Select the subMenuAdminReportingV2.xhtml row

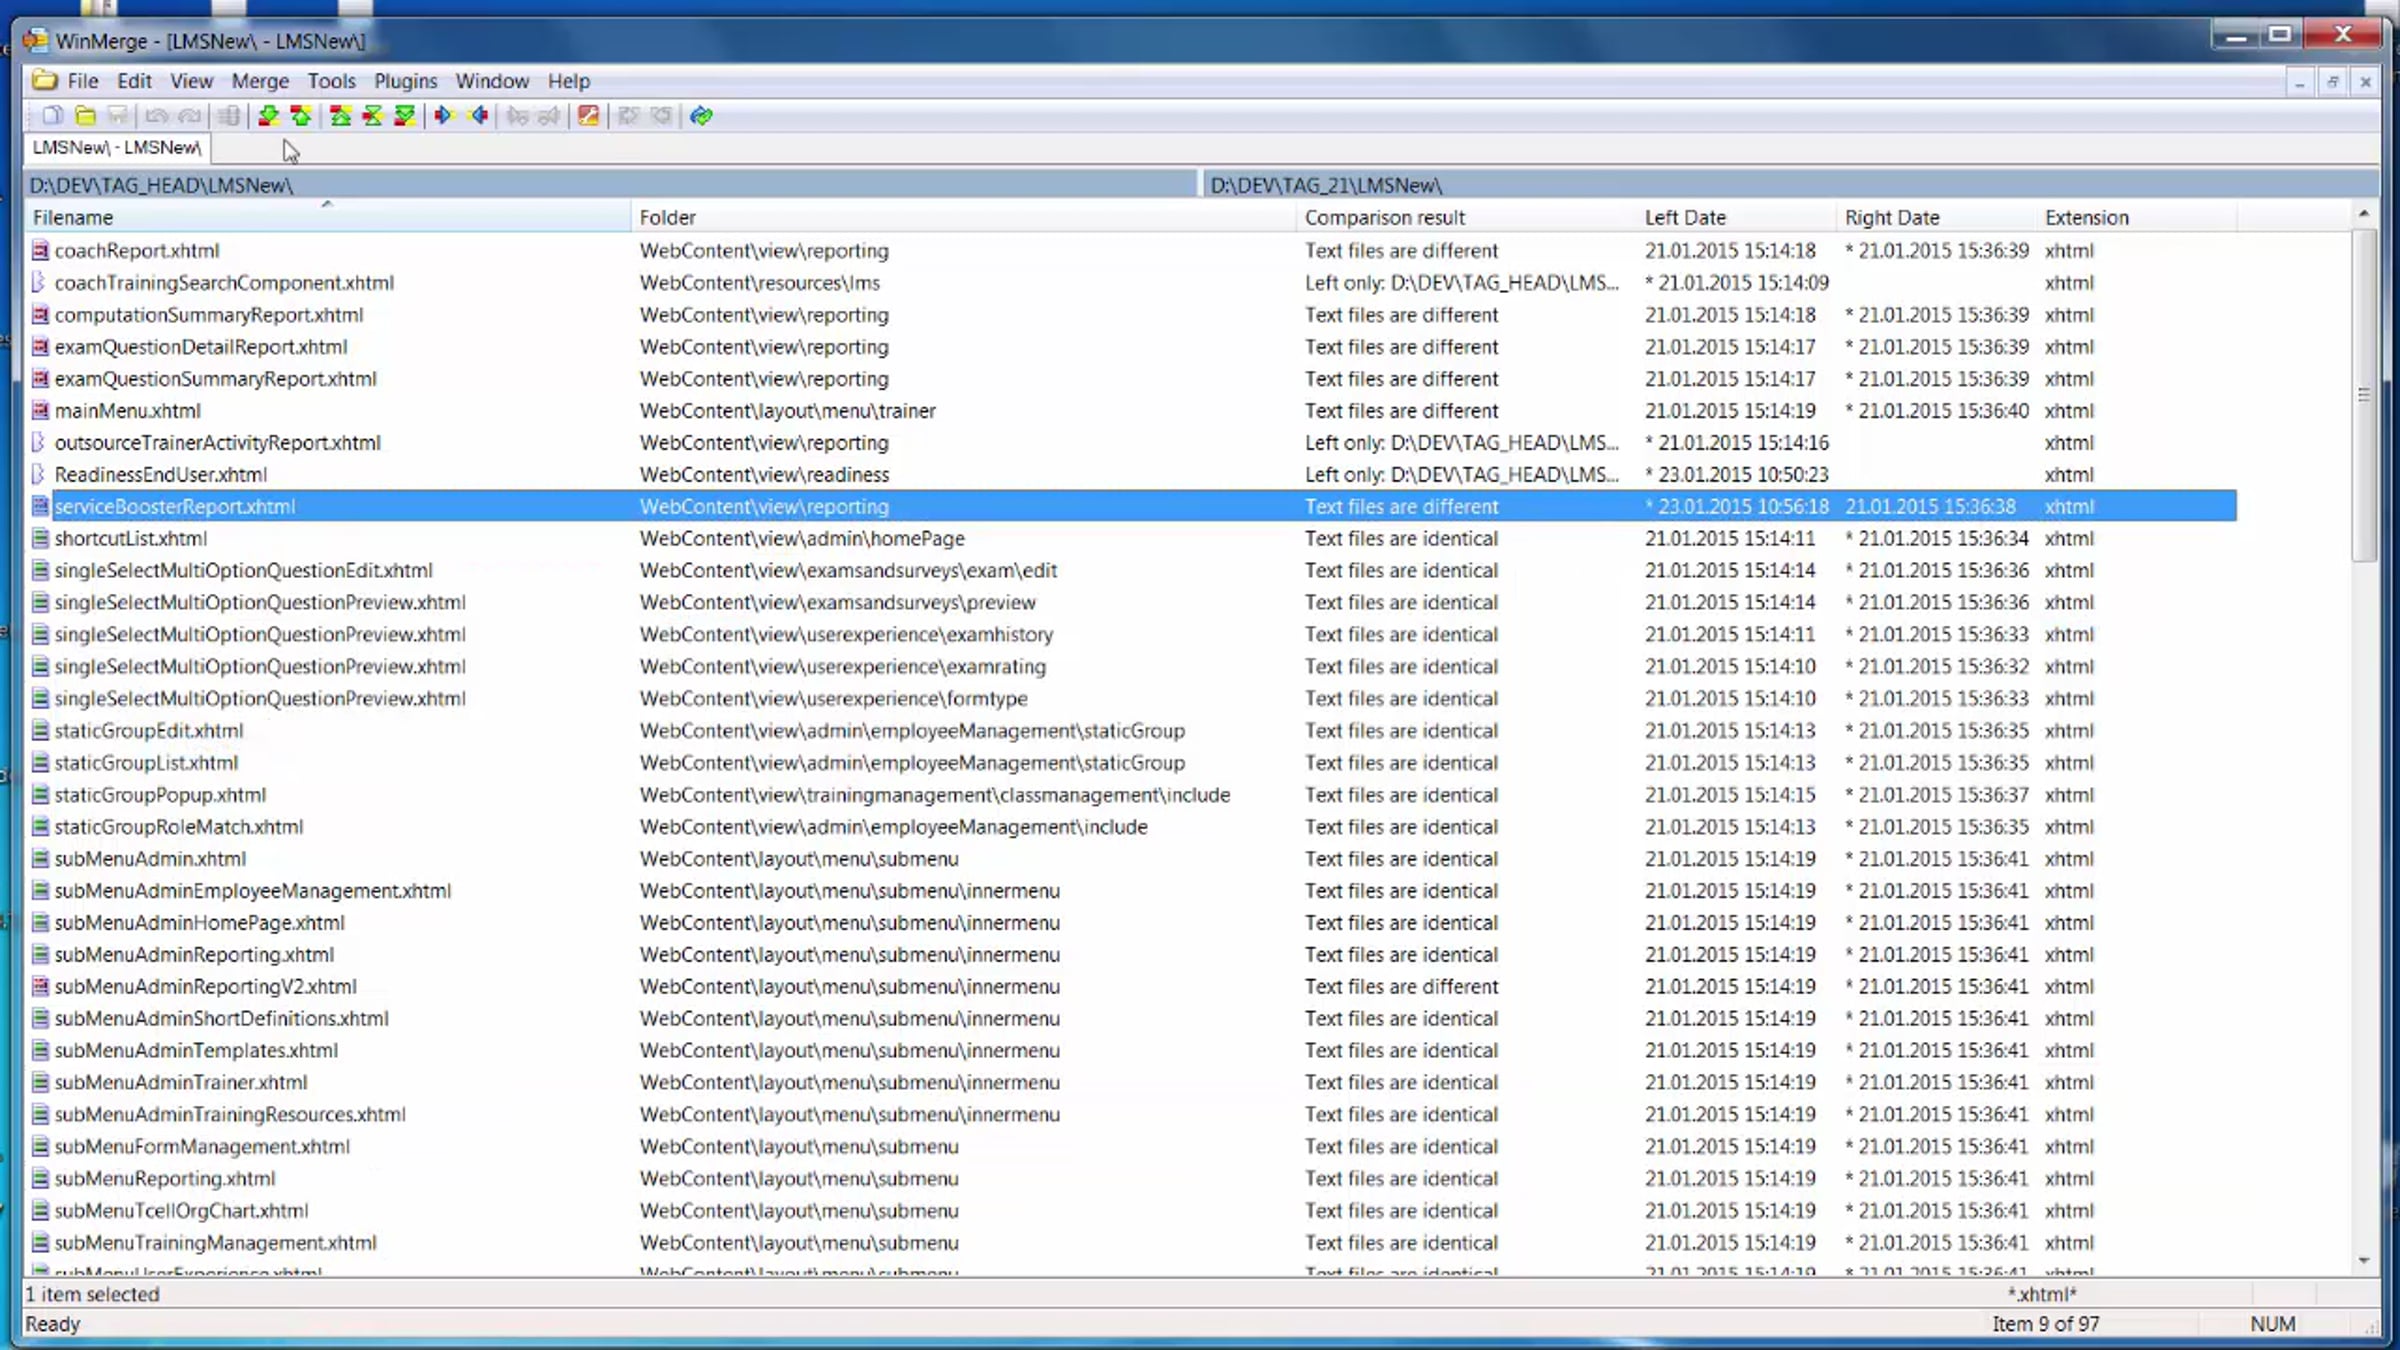coord(205,987)
